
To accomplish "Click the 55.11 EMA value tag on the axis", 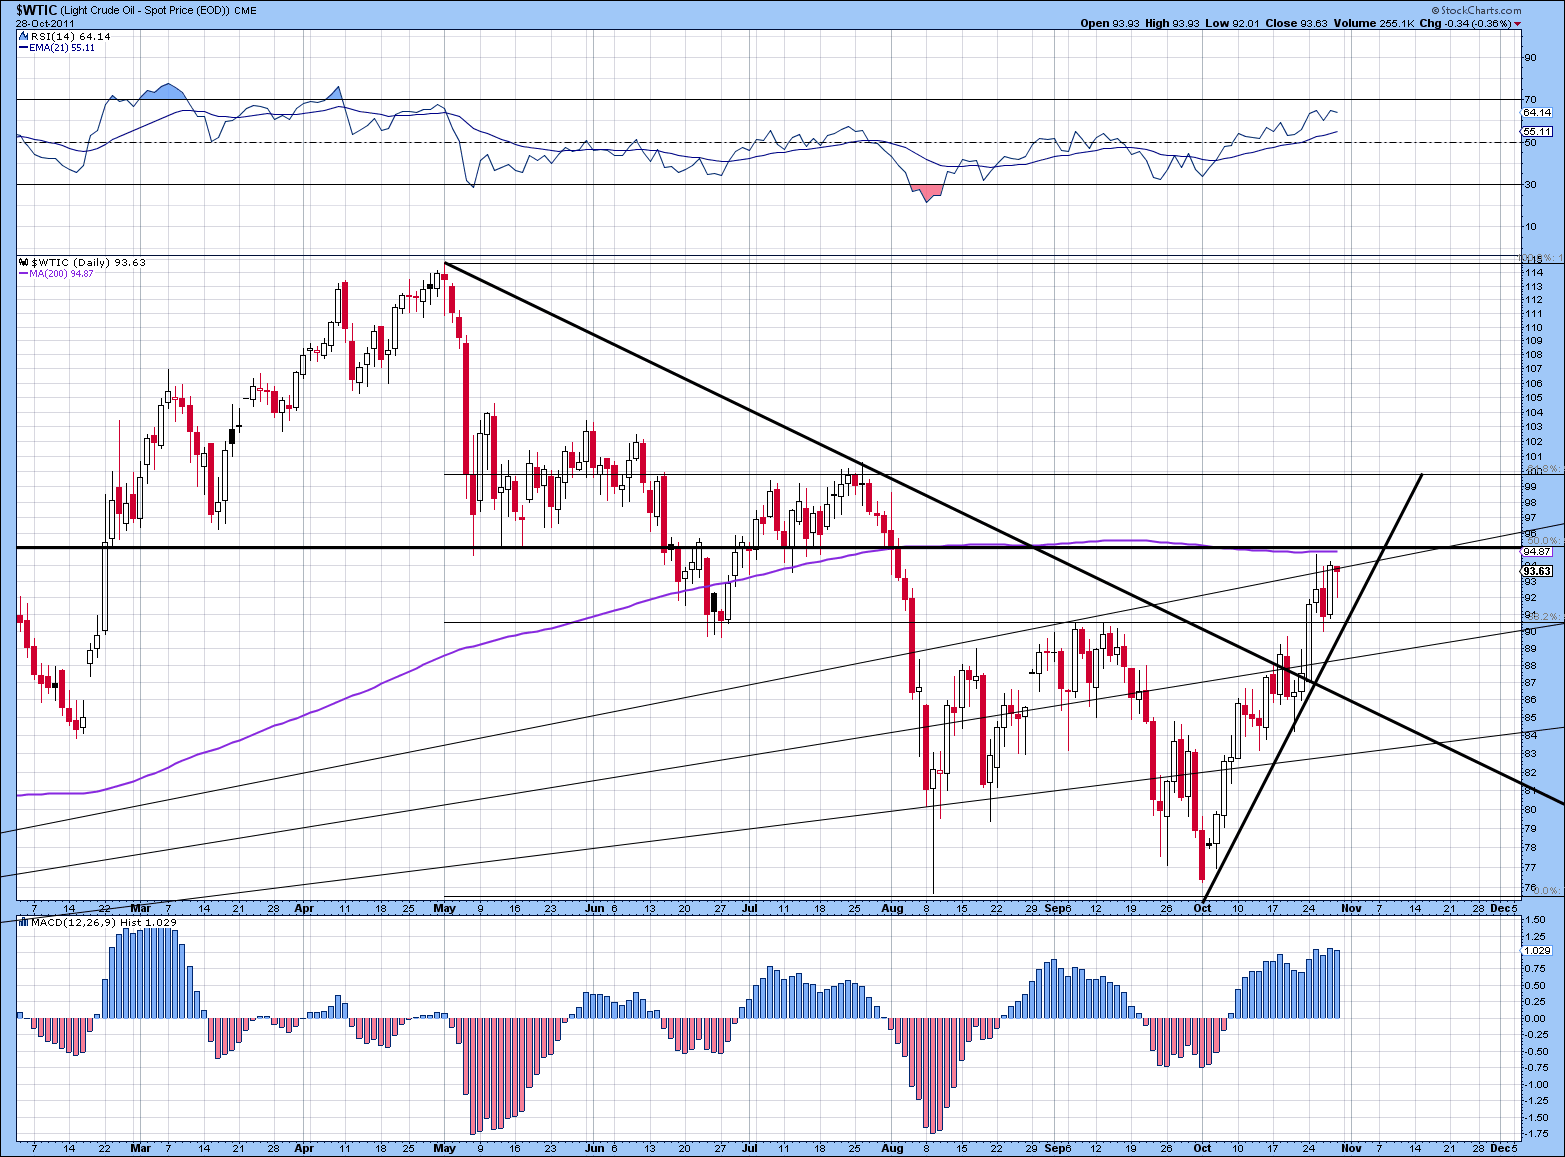I will [1537, 131].
